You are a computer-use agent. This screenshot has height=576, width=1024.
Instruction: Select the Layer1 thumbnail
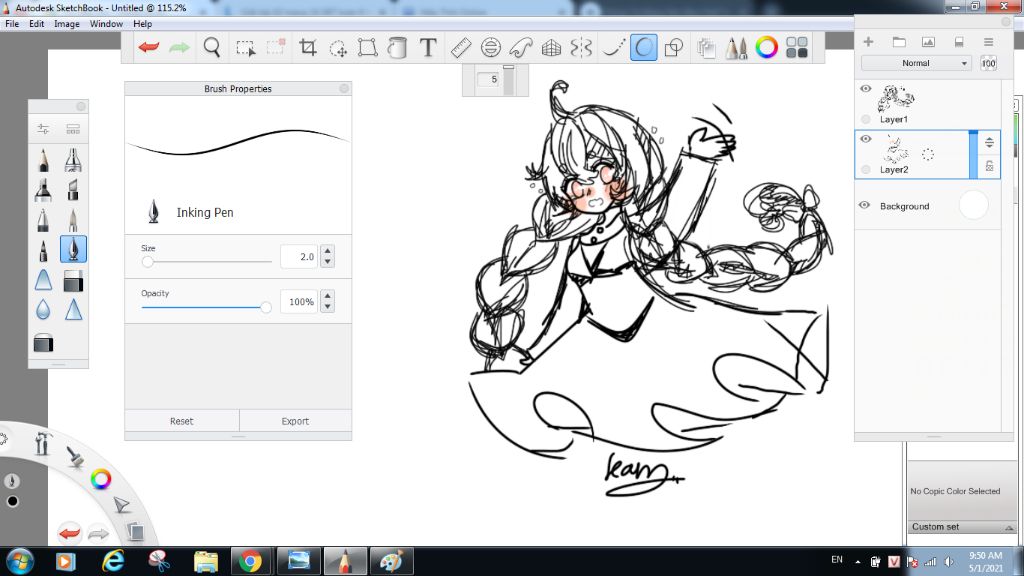click(x=895, y=99)
